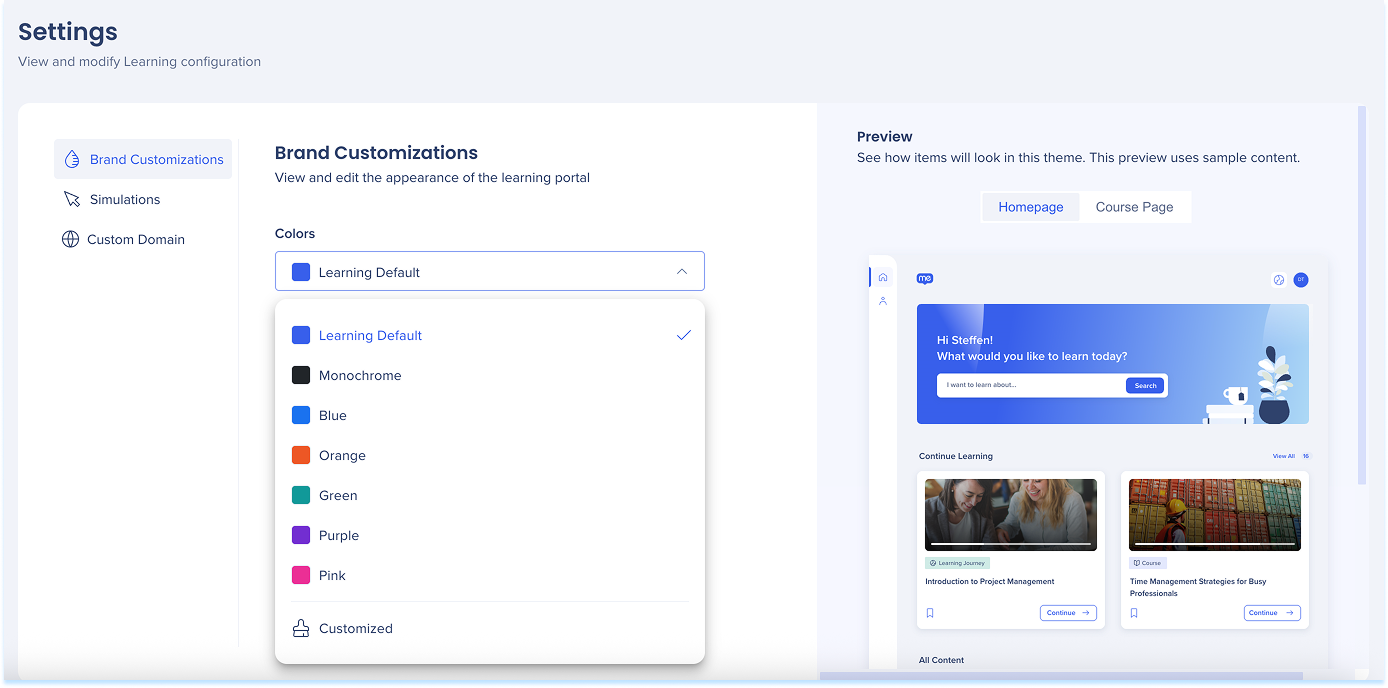Switch to the Course Page tab
Image resolution: width=1388 pixels, height=688 pixels.
(1134, 207)
